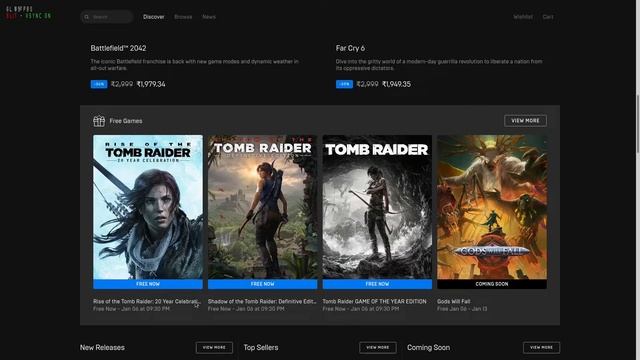Open Shadow of the Tomb Raider cover
Viewport: 640px width, 360px height.
262,207
